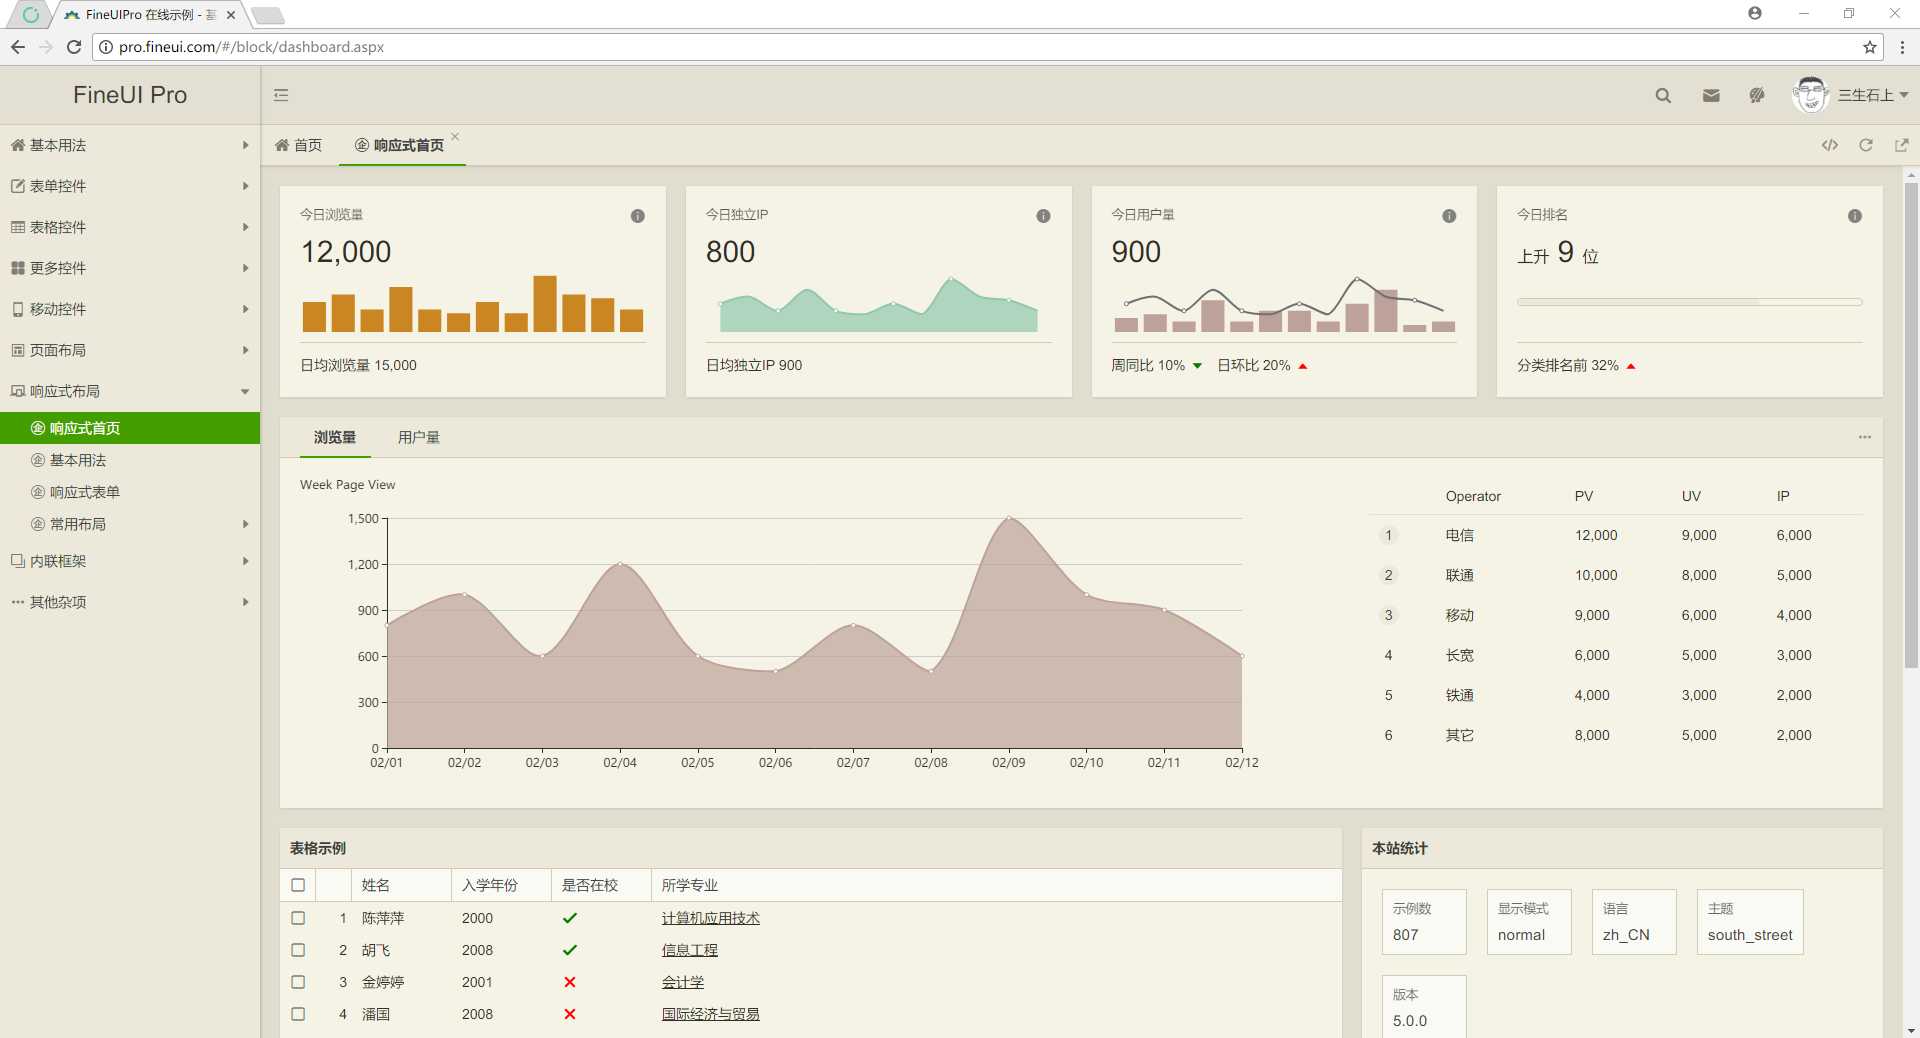Check the row checkbox for 潘国
This screenshot has width=1920, height=1038.
298,1014
